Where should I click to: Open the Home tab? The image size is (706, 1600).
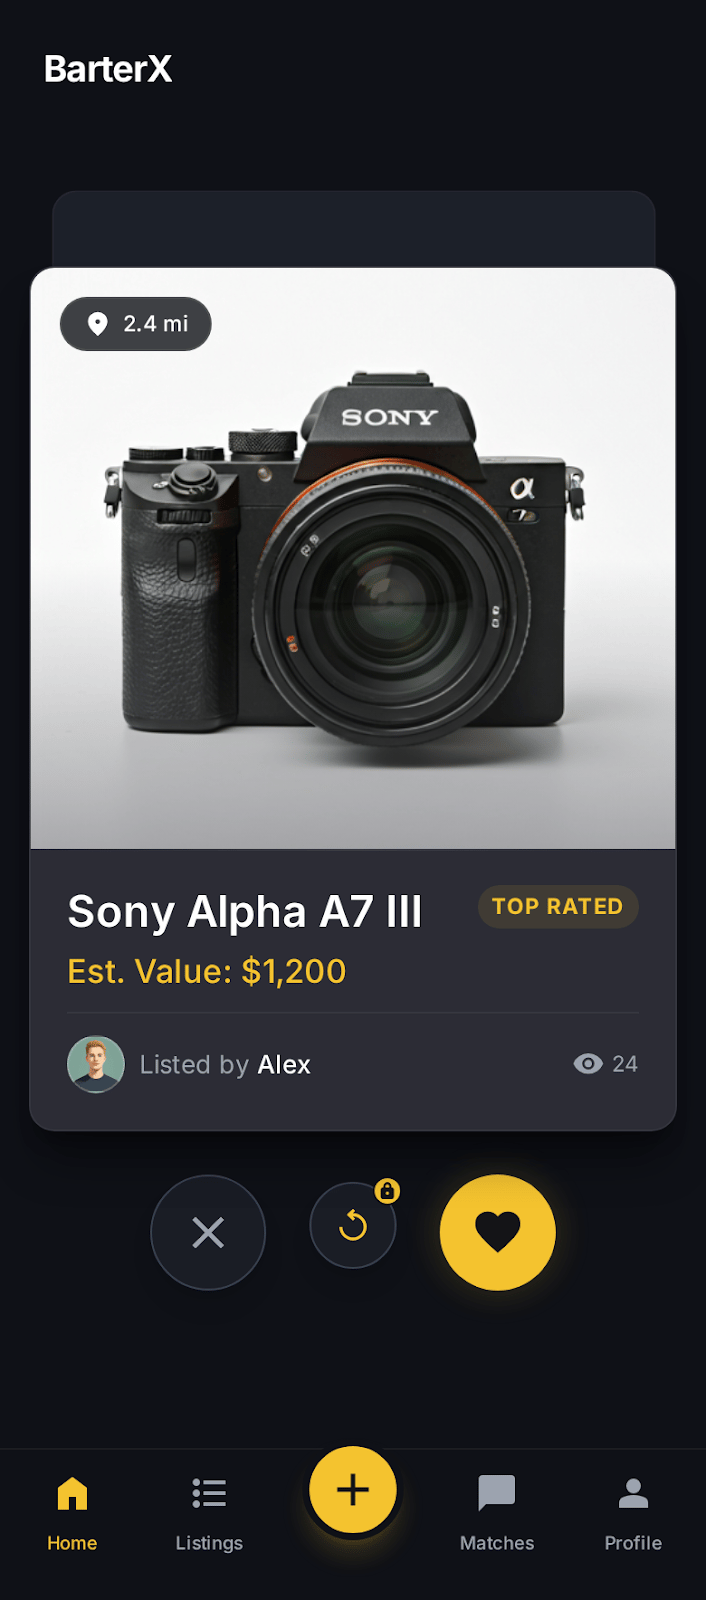(72, 1514)
